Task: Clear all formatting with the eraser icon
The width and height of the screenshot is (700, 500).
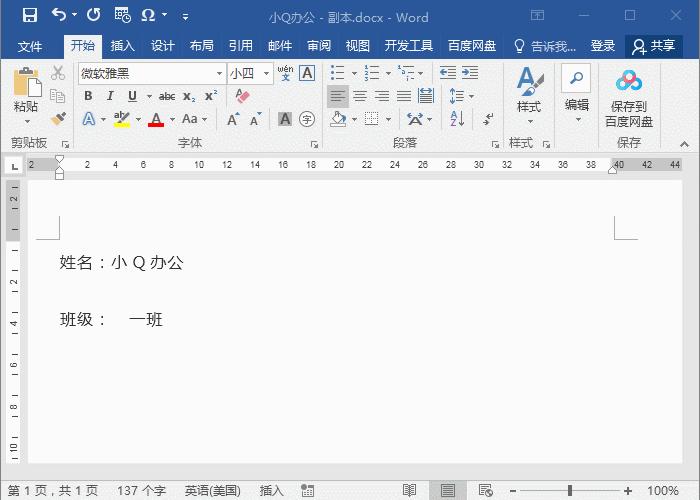Action: click(242, 96)
